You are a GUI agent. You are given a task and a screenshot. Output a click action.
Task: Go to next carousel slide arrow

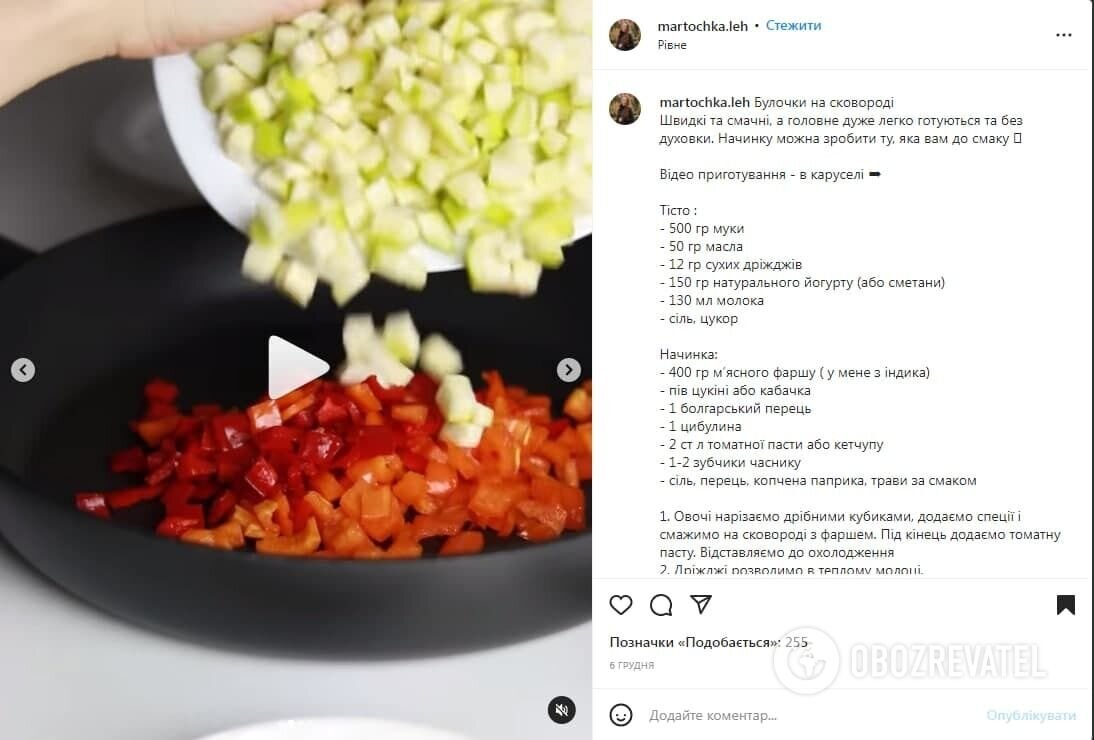coord(568,370)
